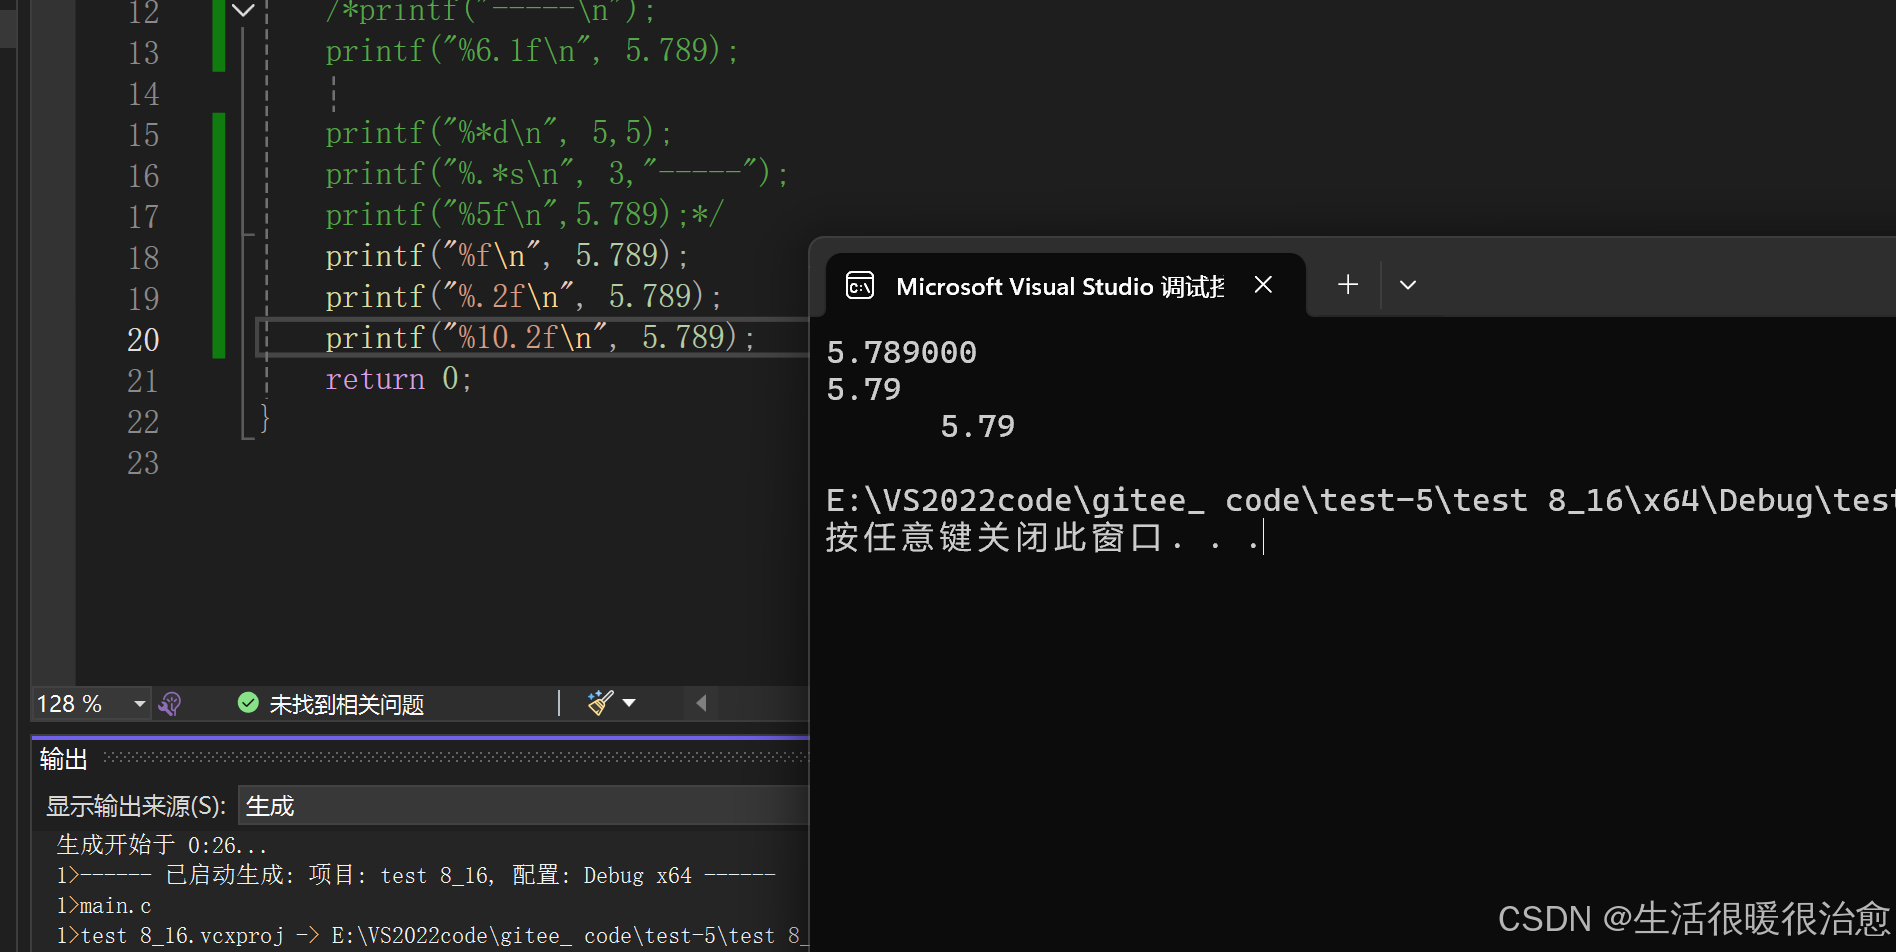Click the line printf("%.2f\n", 5.789);
The width and height of the screenshot is (1896, 952).
(522, 297)
